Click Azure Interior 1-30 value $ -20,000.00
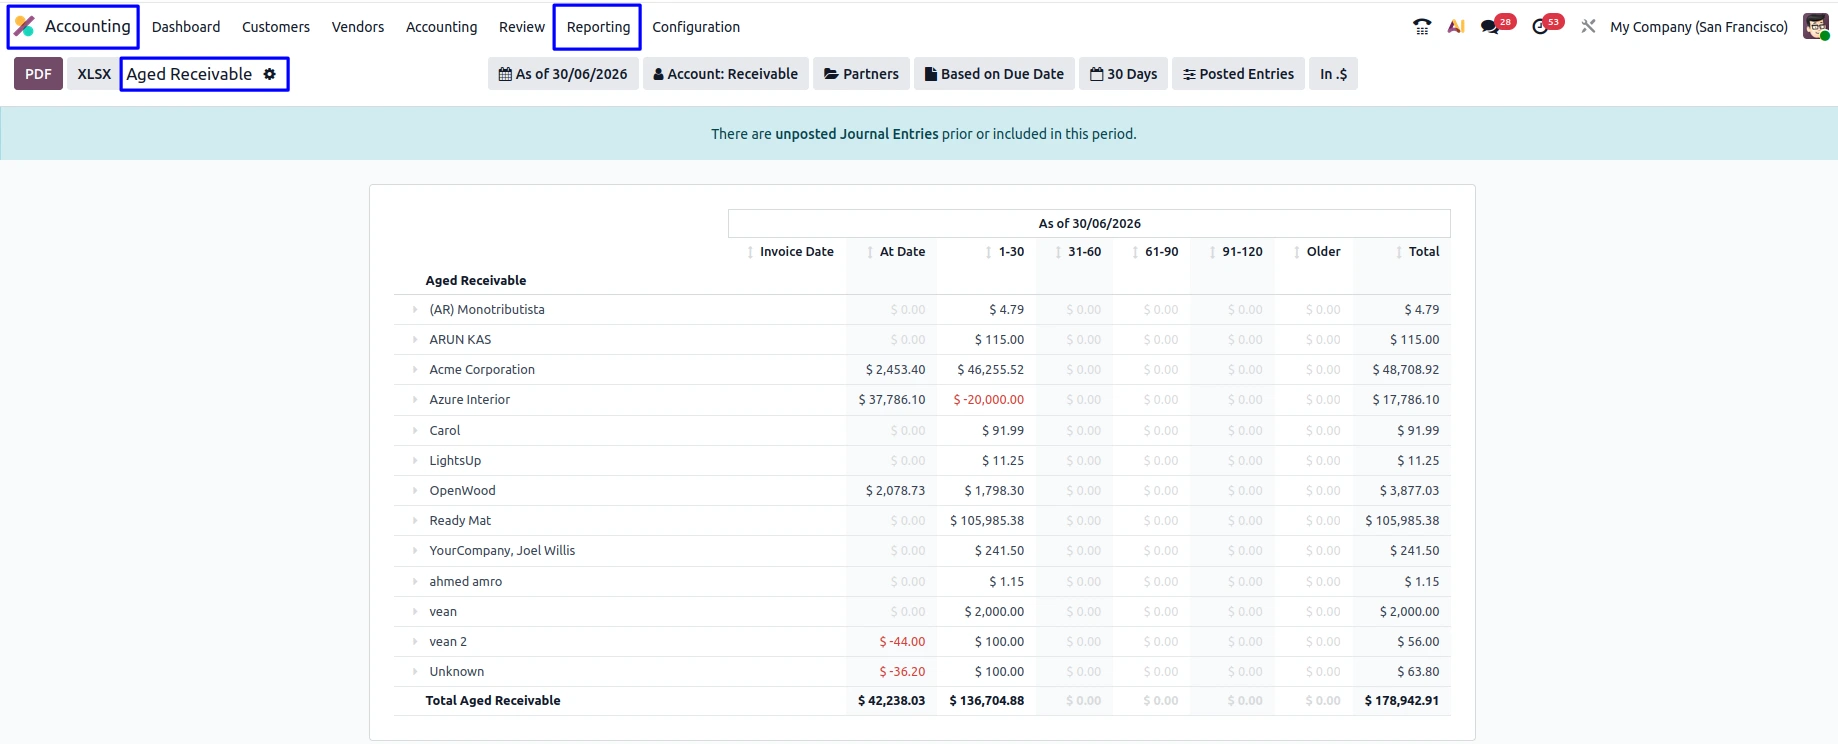This screenshot has width=1838, height=744. point(989,400)
